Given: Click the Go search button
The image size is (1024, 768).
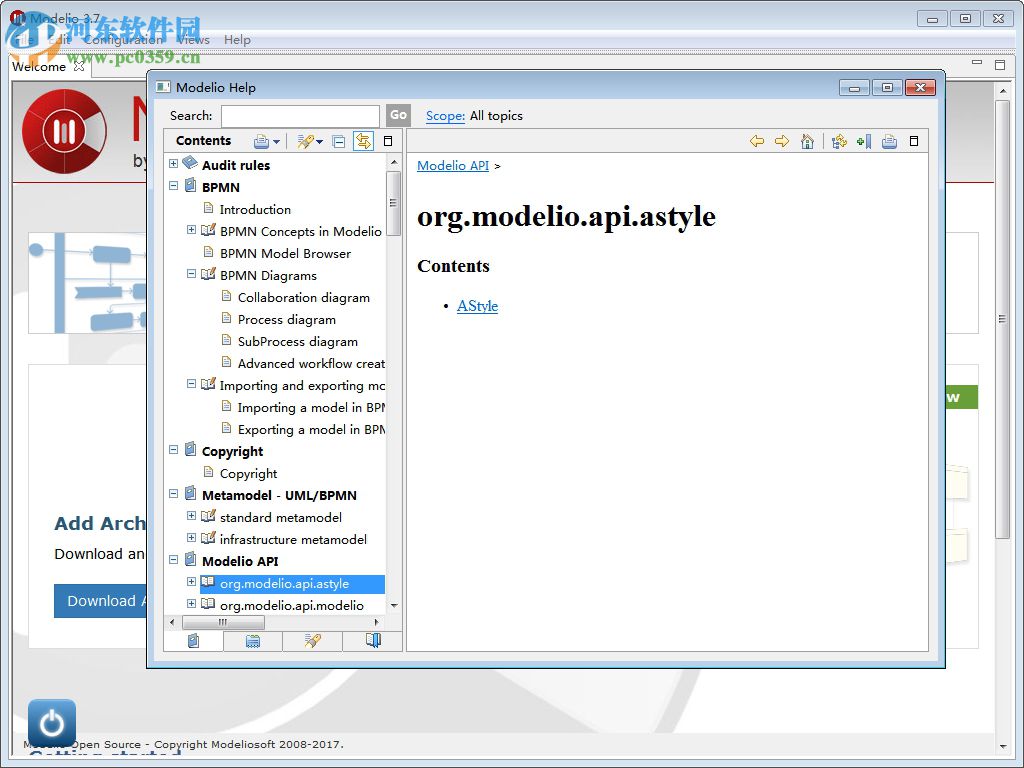Looking at the screenshot, I should (398, 116).
